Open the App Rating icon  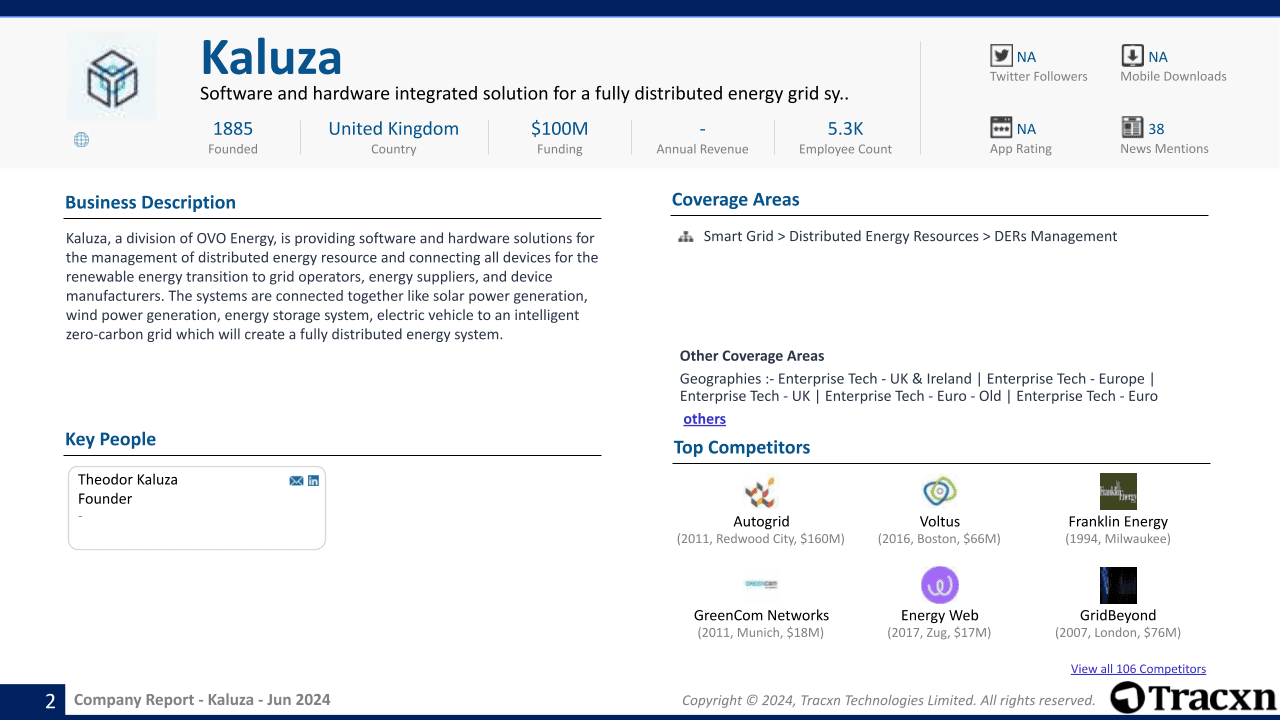click(1001, 127)
